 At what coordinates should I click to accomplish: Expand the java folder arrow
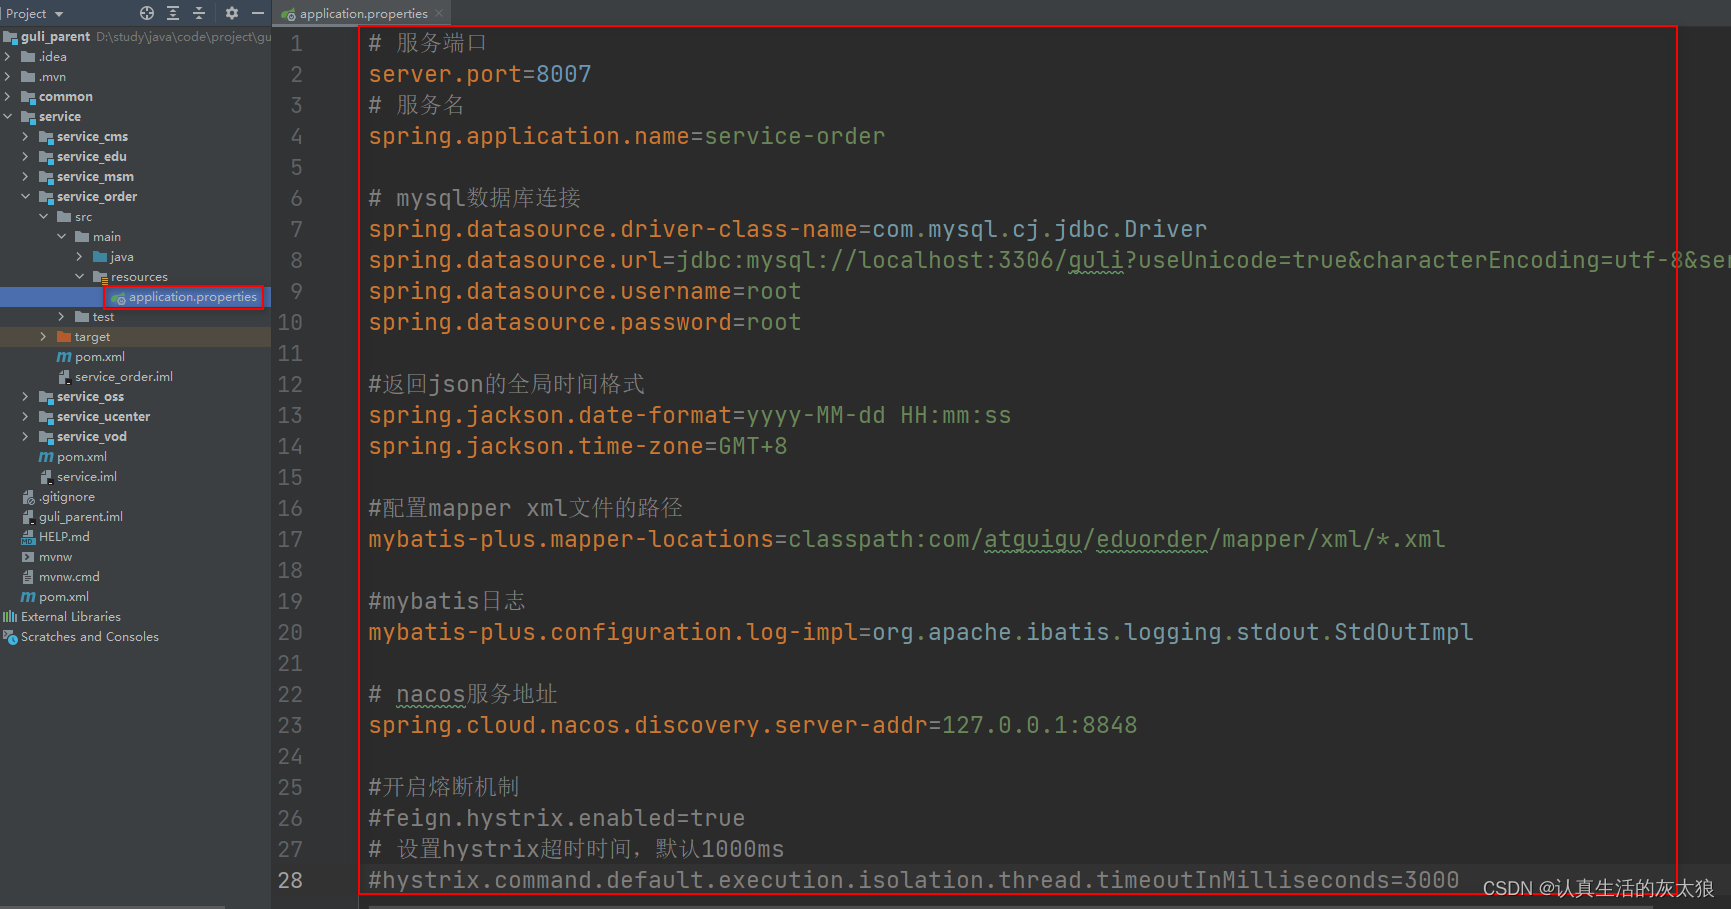click(x=80, y=257)
